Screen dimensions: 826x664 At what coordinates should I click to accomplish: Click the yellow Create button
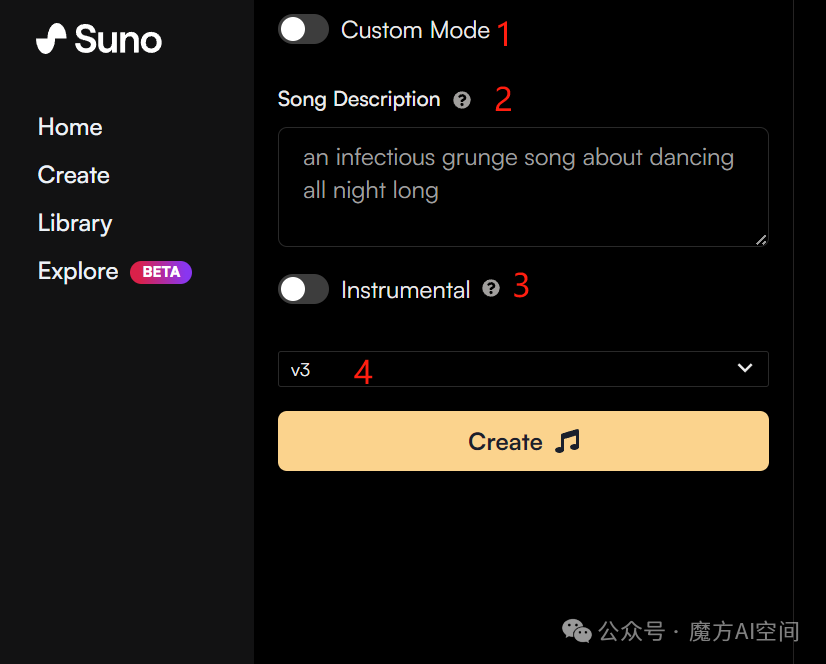click(523, 441)
